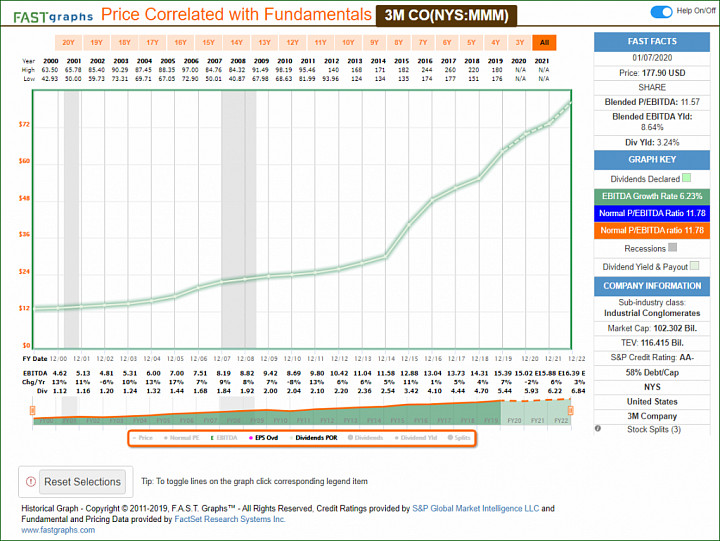Select the 9Y time range tab
This screenshot has width=720, height=541.
(375, 43)
